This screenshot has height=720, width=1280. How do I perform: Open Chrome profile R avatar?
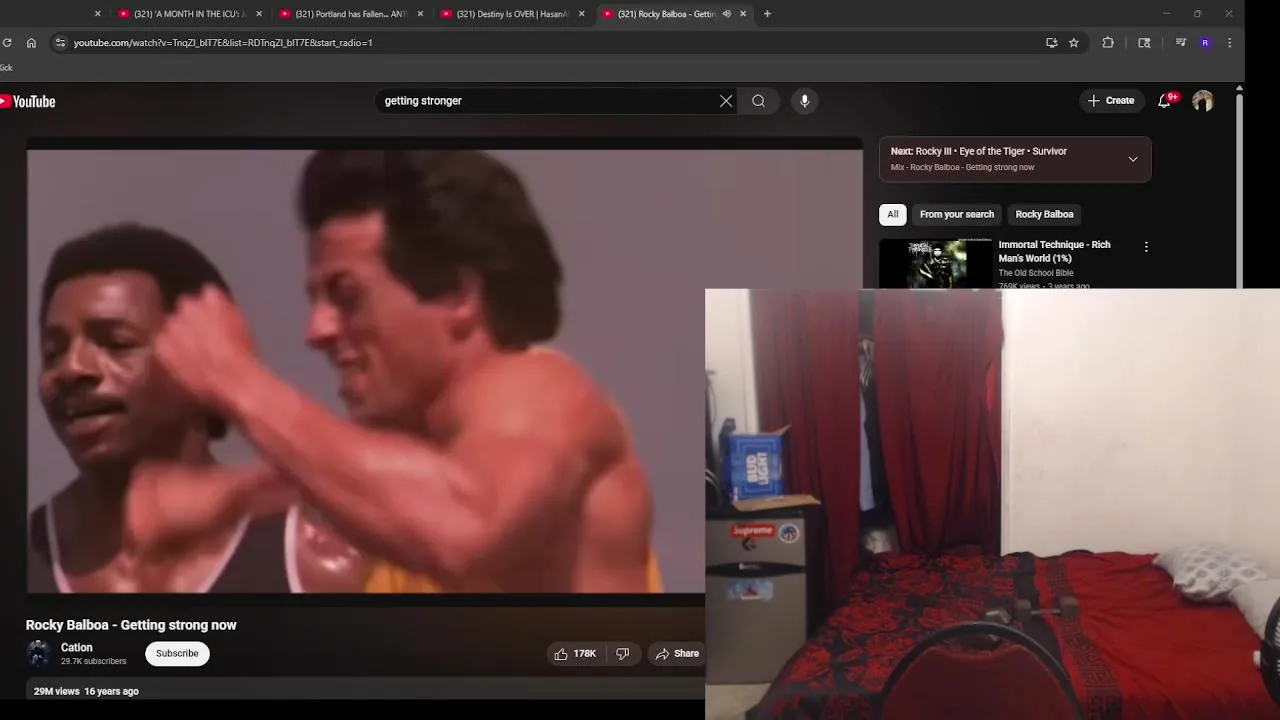[x=1205, y=43]
